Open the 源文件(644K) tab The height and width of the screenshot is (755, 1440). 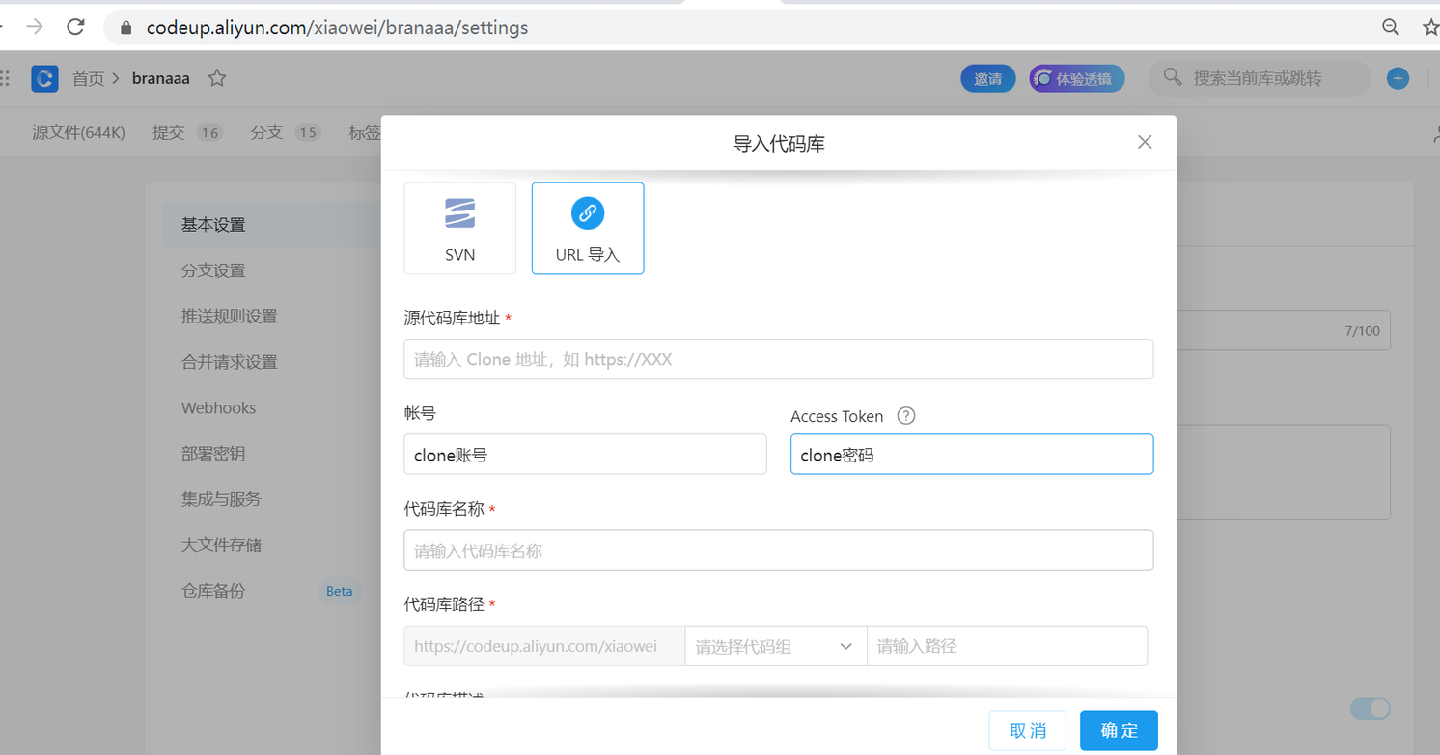79,132
